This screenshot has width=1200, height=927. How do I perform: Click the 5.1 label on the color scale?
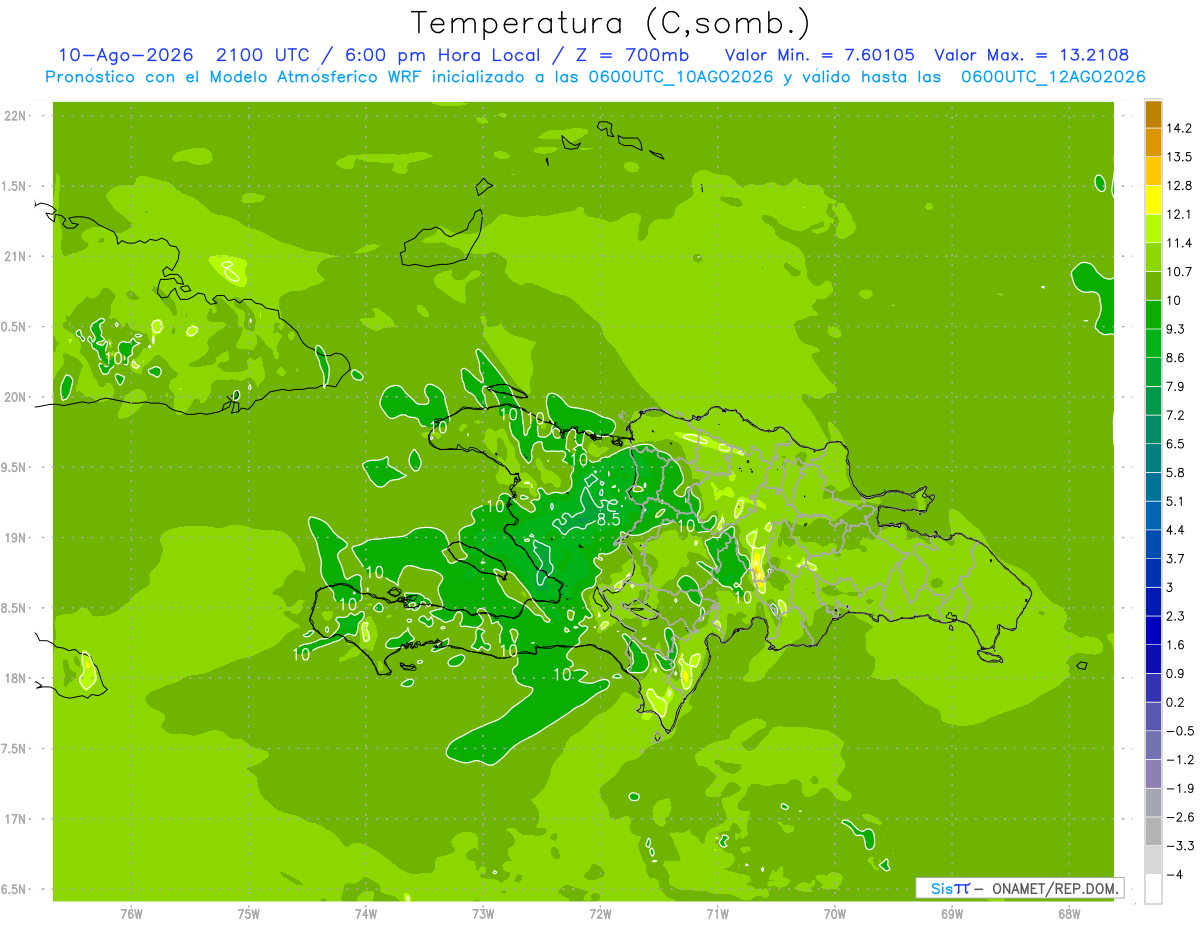coord(1175,501)
